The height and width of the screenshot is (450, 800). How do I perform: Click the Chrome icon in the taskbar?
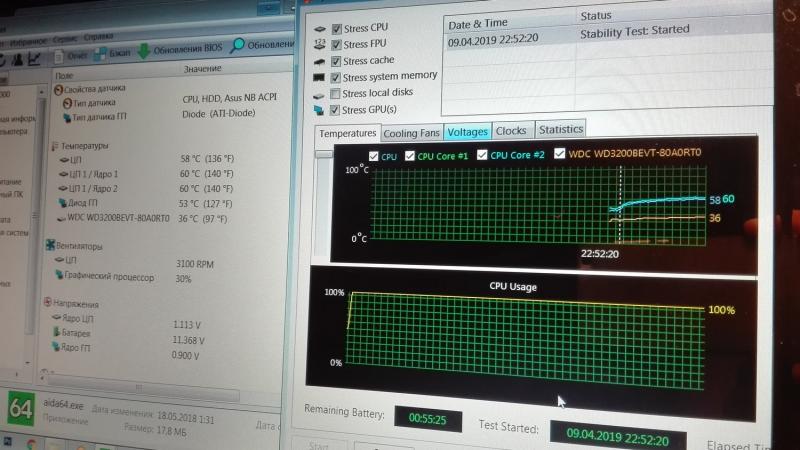pyautogui.click(x=32, y=444)
